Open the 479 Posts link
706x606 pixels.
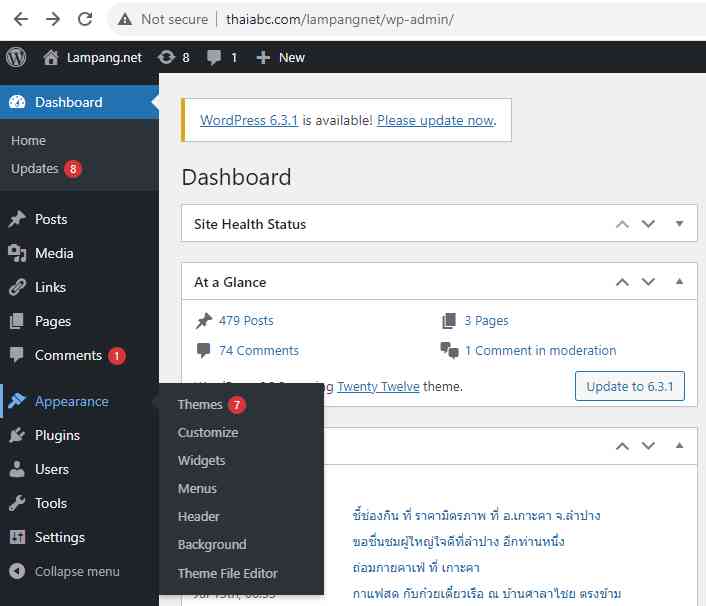(x=246, y=320)
